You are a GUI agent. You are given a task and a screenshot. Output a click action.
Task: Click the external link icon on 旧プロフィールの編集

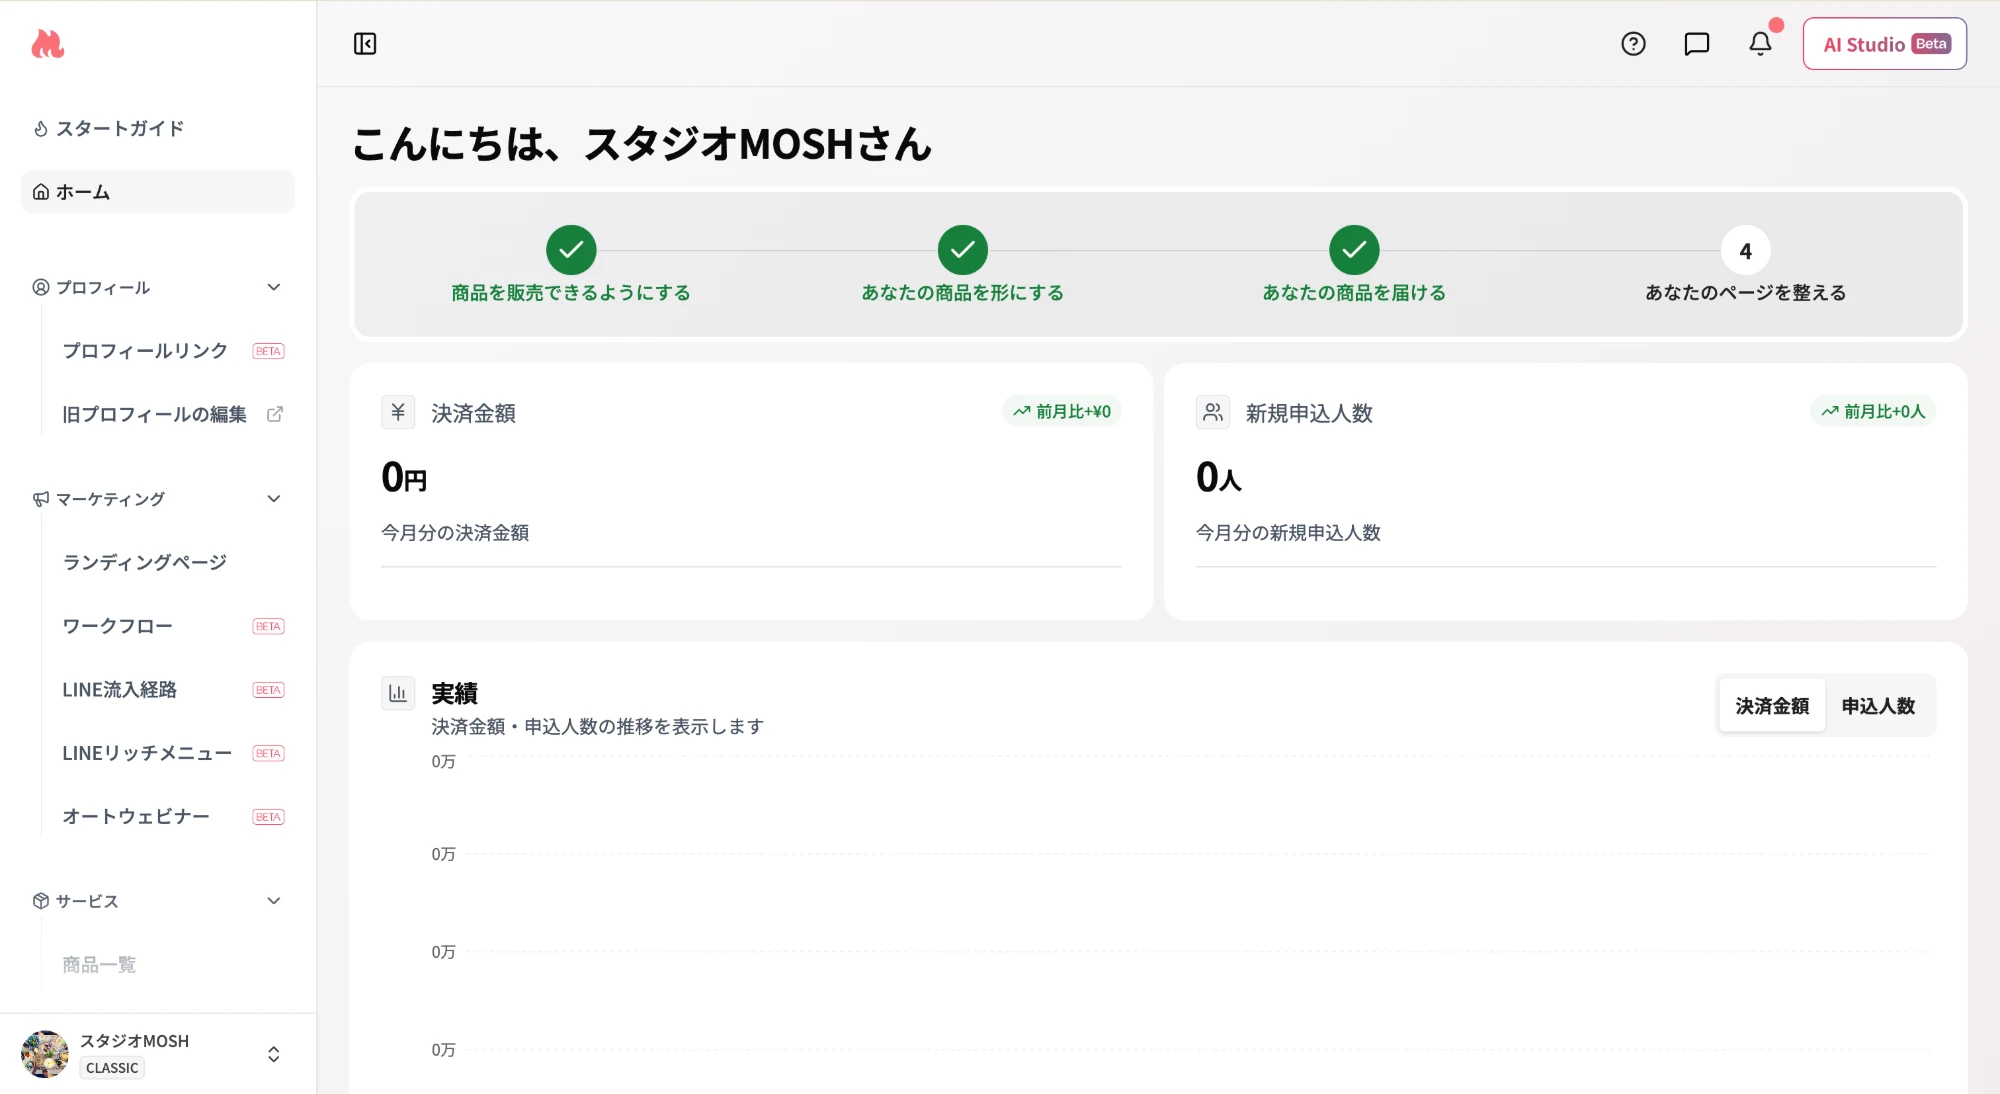click(275, 414)
